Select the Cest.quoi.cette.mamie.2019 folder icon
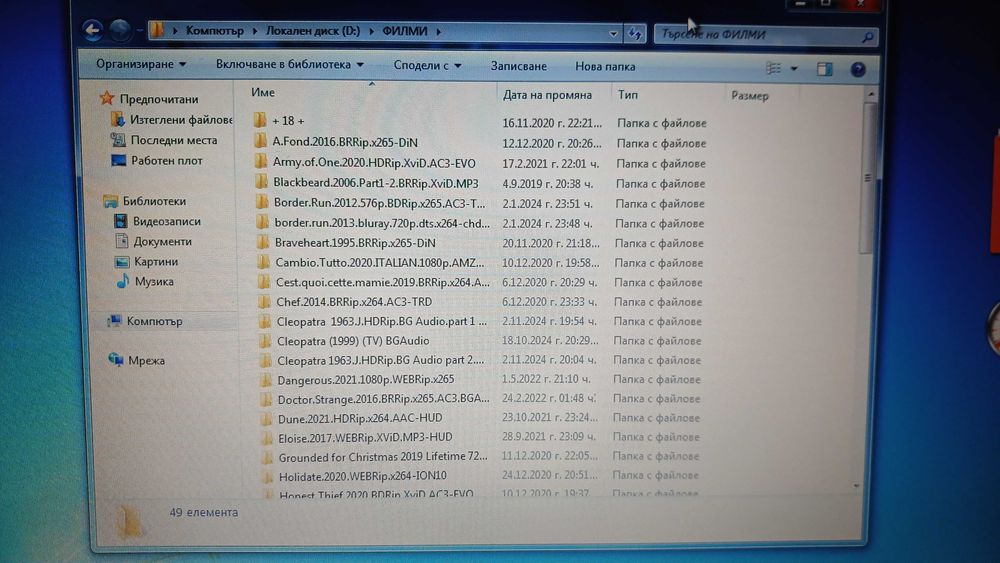 265,282
